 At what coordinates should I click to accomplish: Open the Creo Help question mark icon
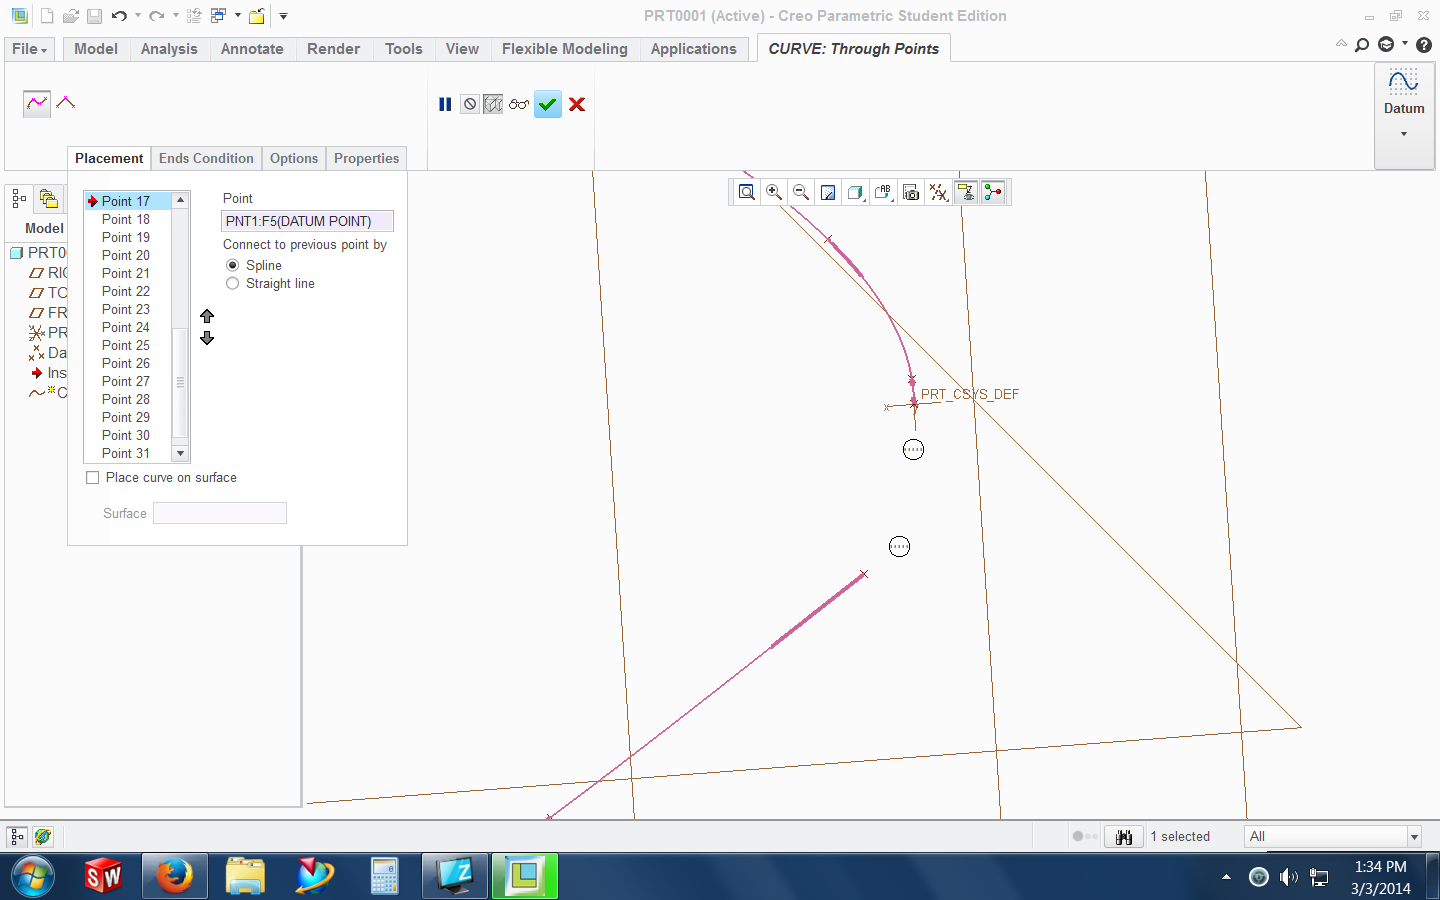click(x=1424, y=45)
